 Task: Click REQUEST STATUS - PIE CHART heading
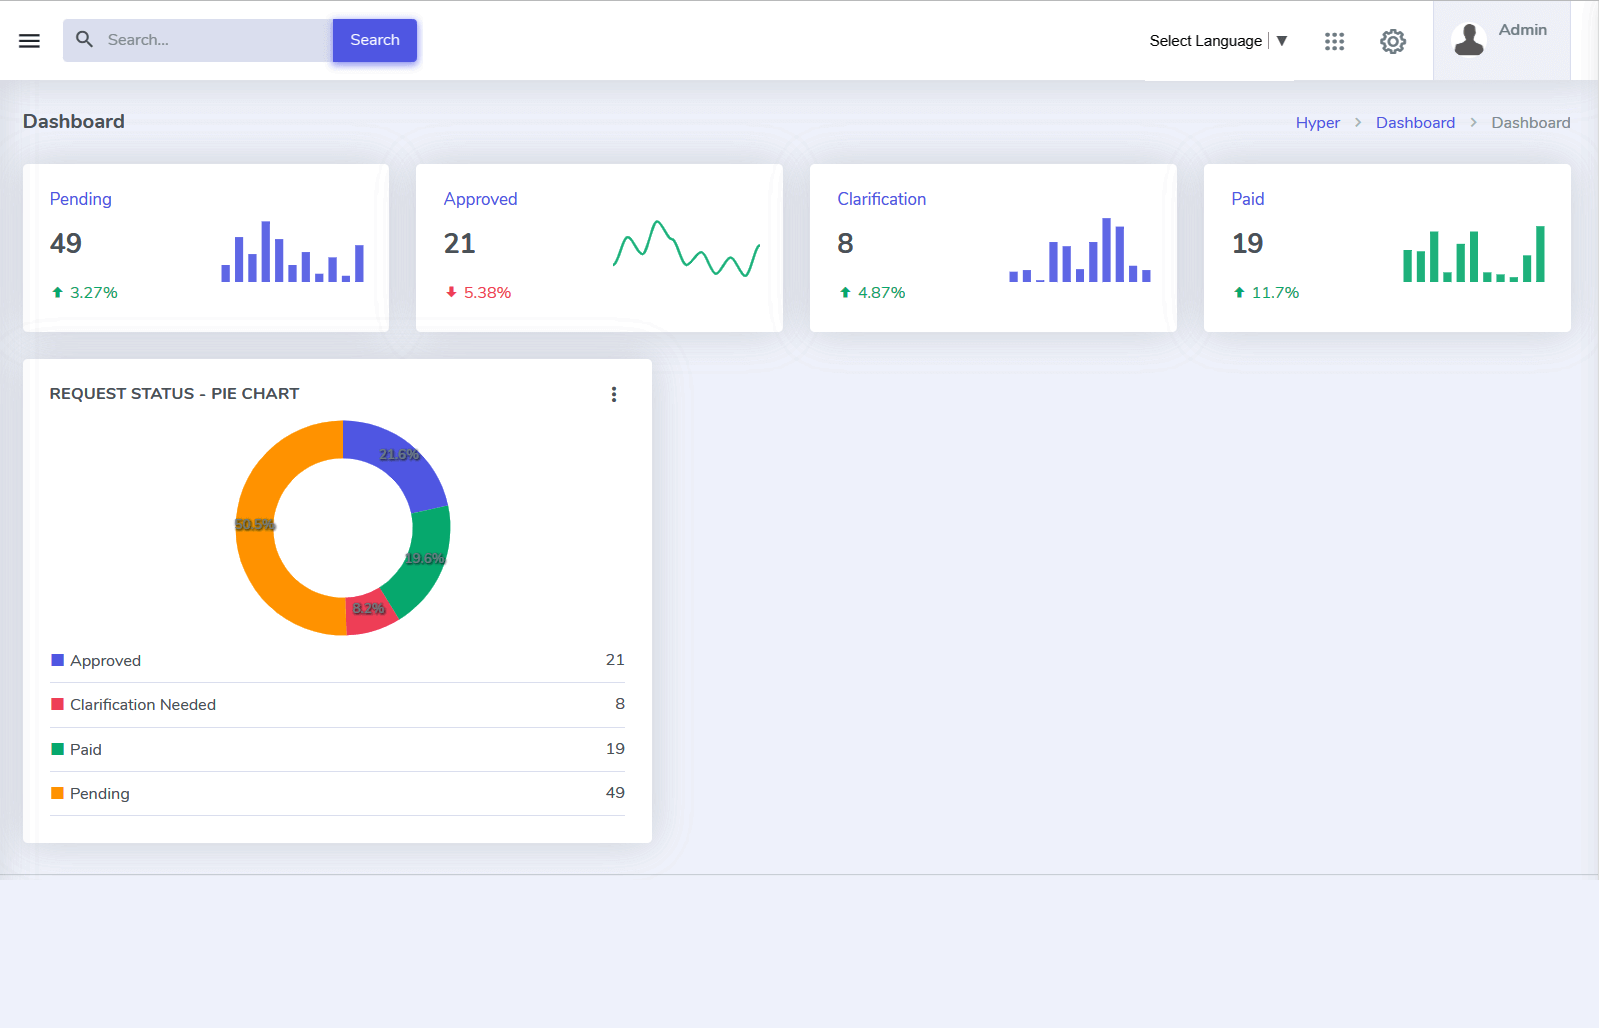175,394
